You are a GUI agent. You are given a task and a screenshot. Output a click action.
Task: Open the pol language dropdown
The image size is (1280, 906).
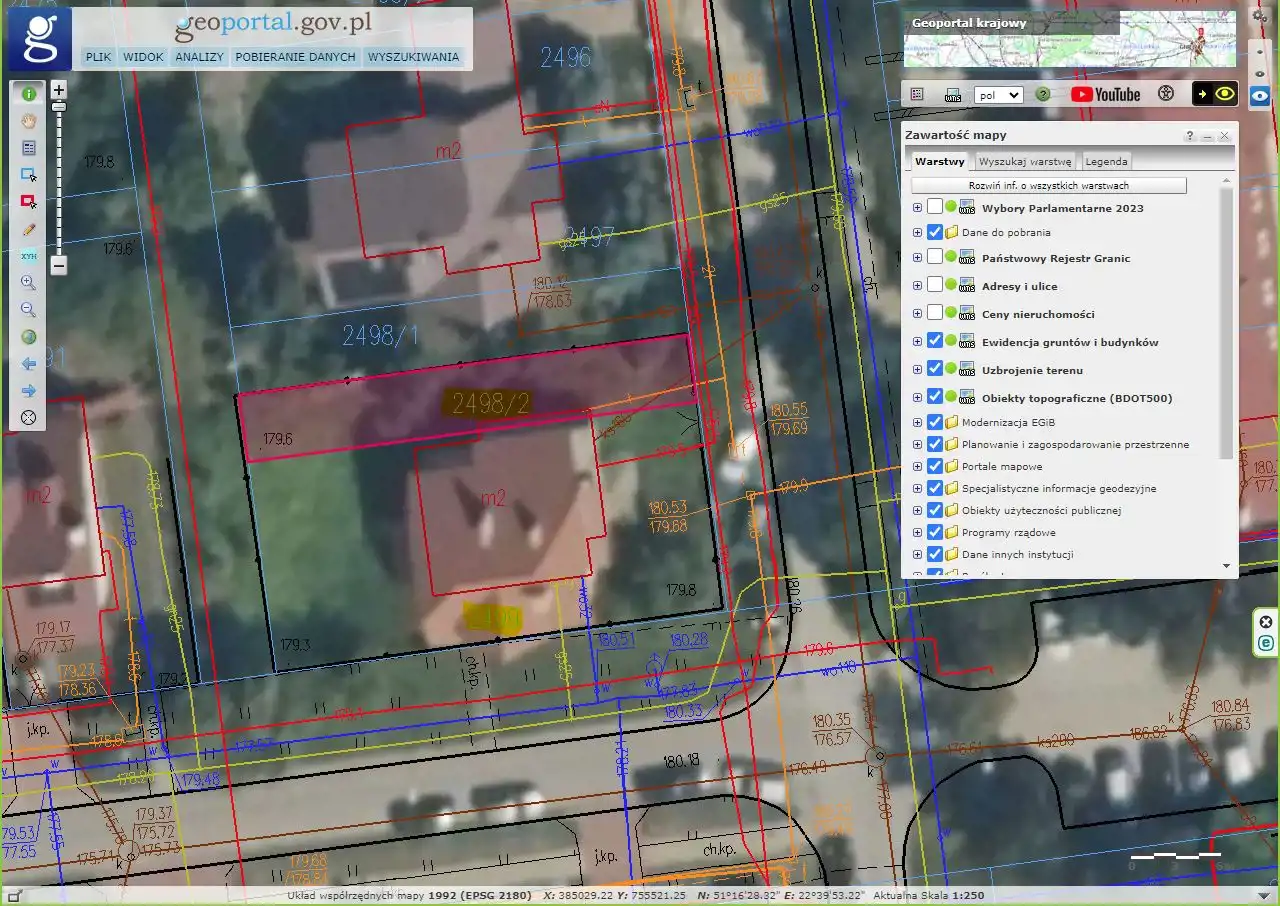[x=998, y=94]
